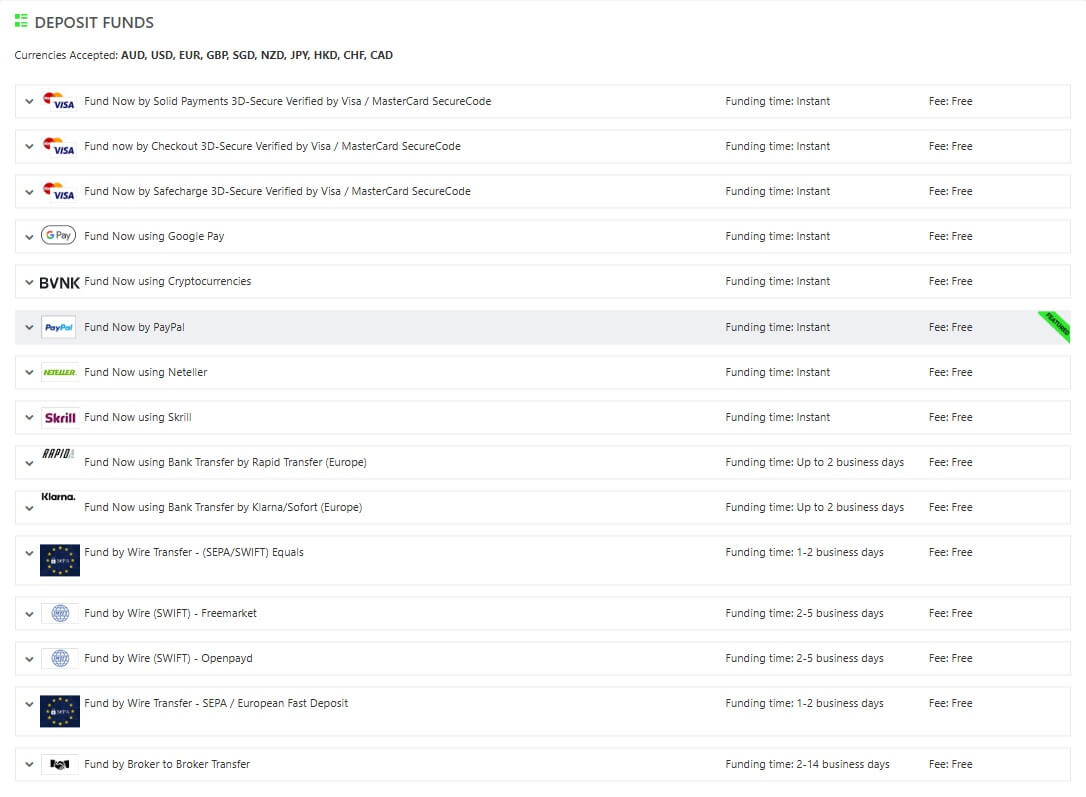
Task: Expand the Openpayd SWIFT wire option
Action: click(x=29, y=659)
